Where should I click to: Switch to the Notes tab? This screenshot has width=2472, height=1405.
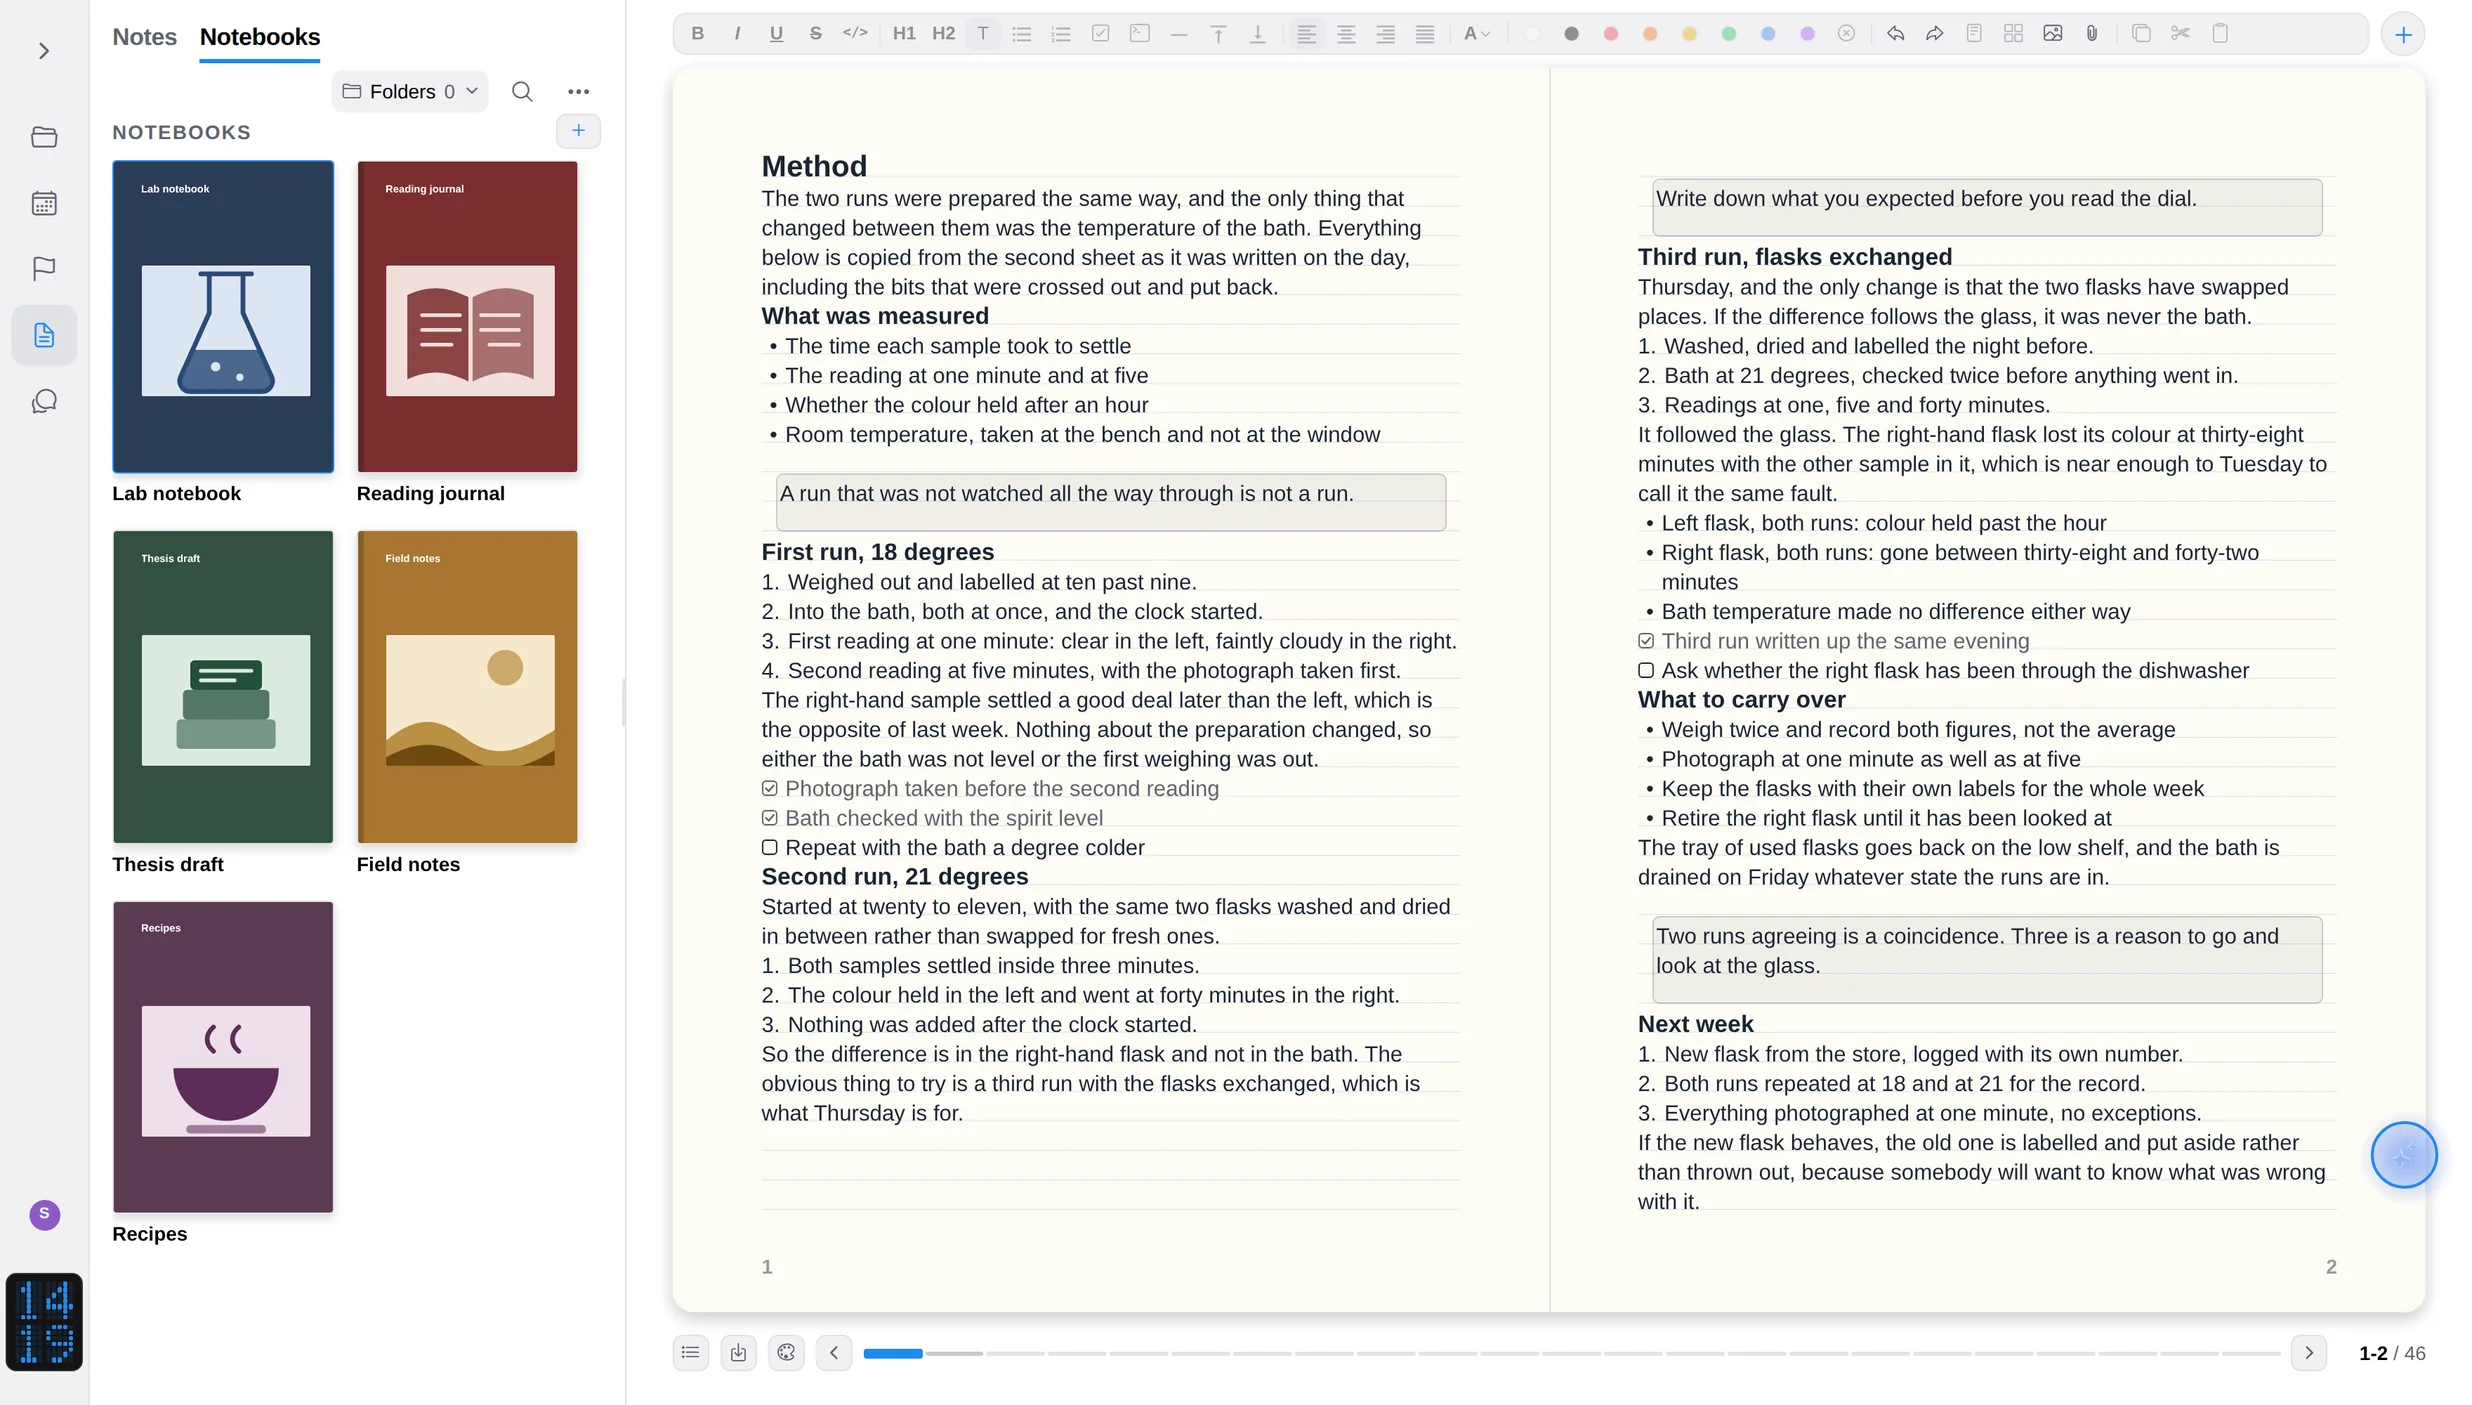tap(144, 37)
